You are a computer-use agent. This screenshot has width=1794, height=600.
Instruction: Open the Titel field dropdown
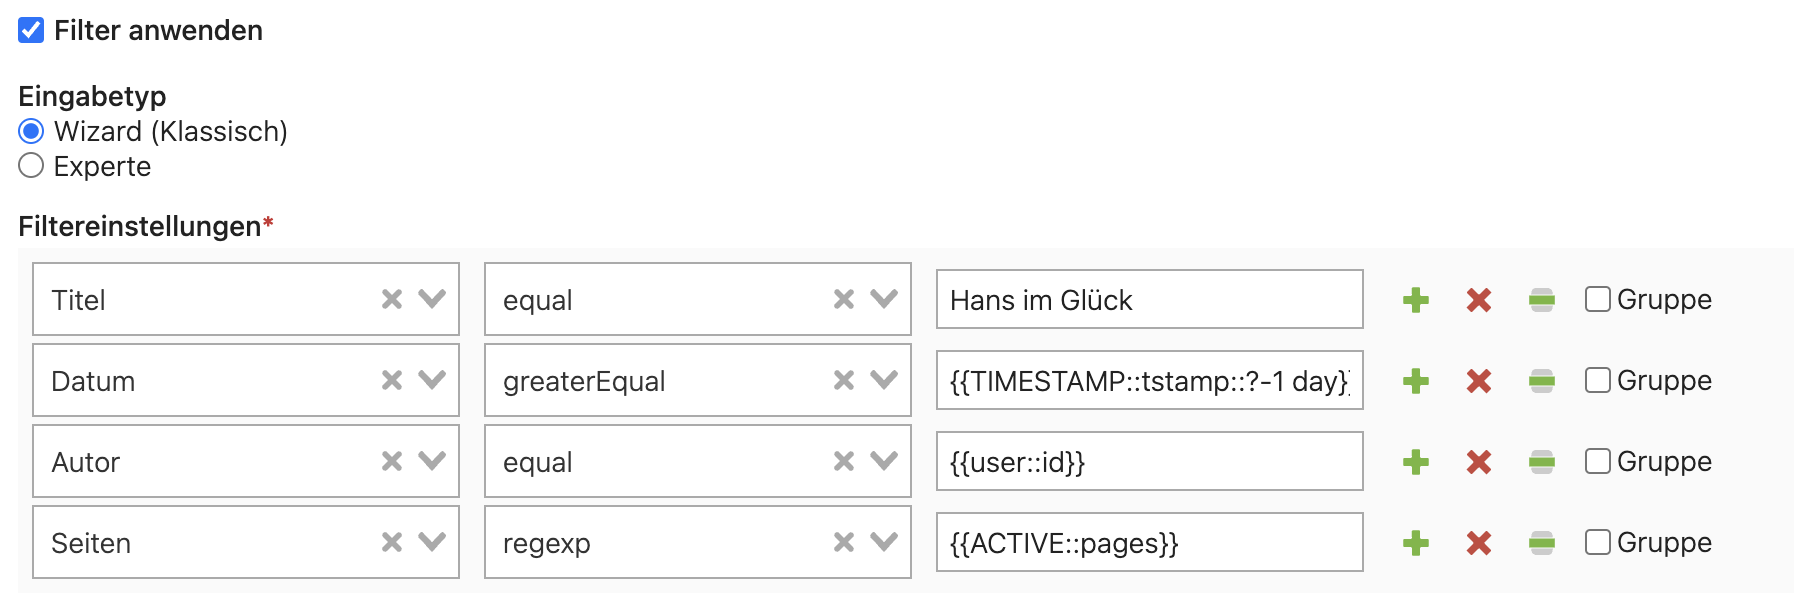pos(432,299)
